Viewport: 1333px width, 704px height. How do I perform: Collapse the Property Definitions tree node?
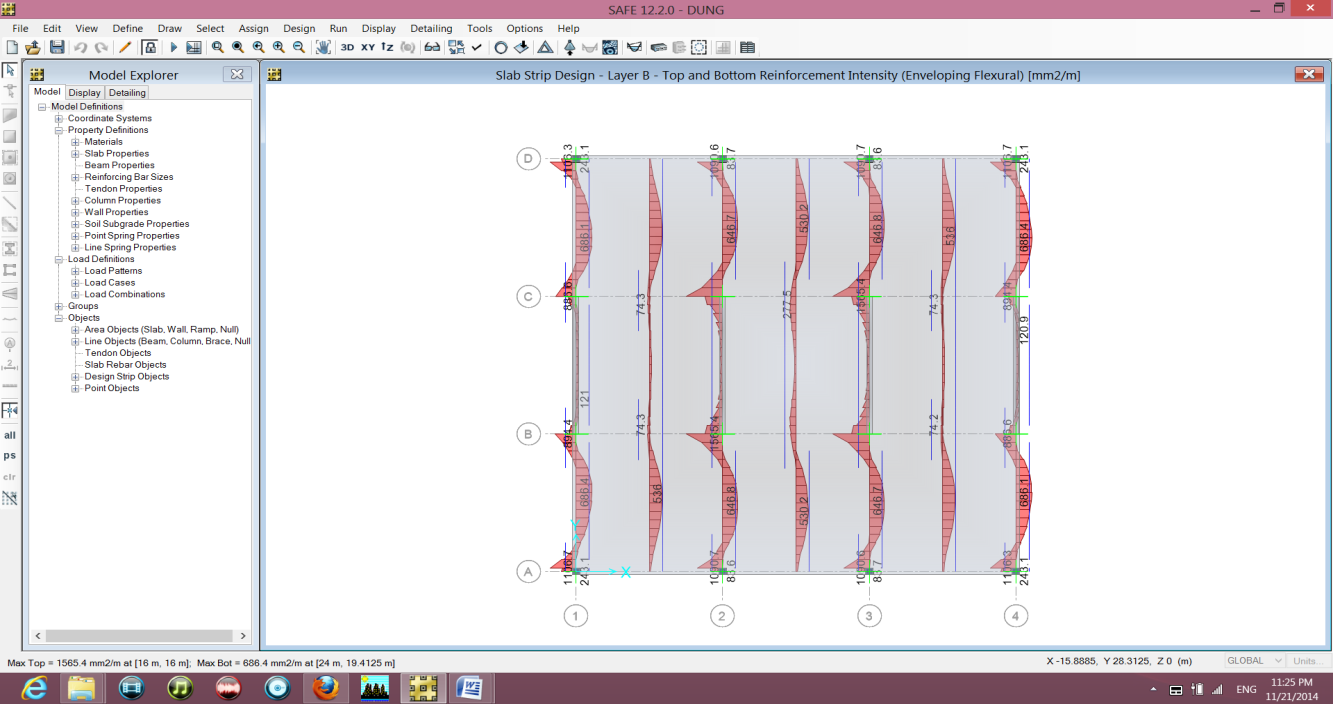(59, 130)
